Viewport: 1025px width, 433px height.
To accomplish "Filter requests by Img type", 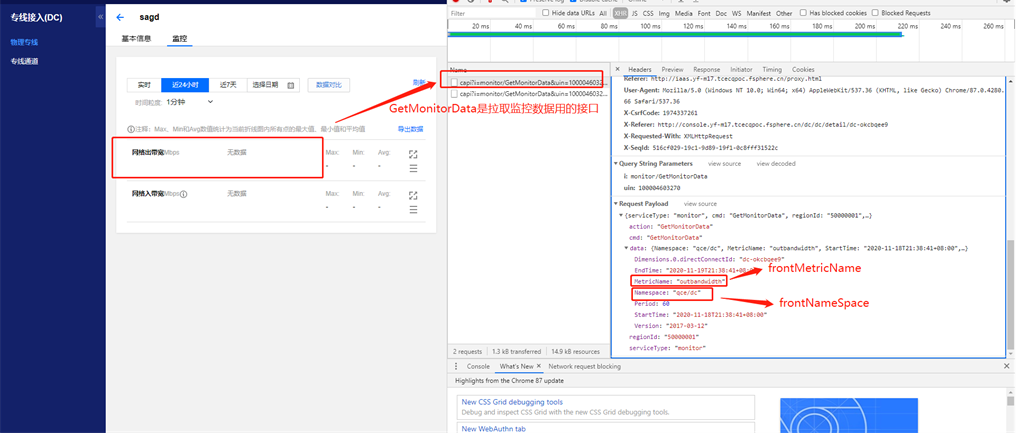I will pos(664,13).
